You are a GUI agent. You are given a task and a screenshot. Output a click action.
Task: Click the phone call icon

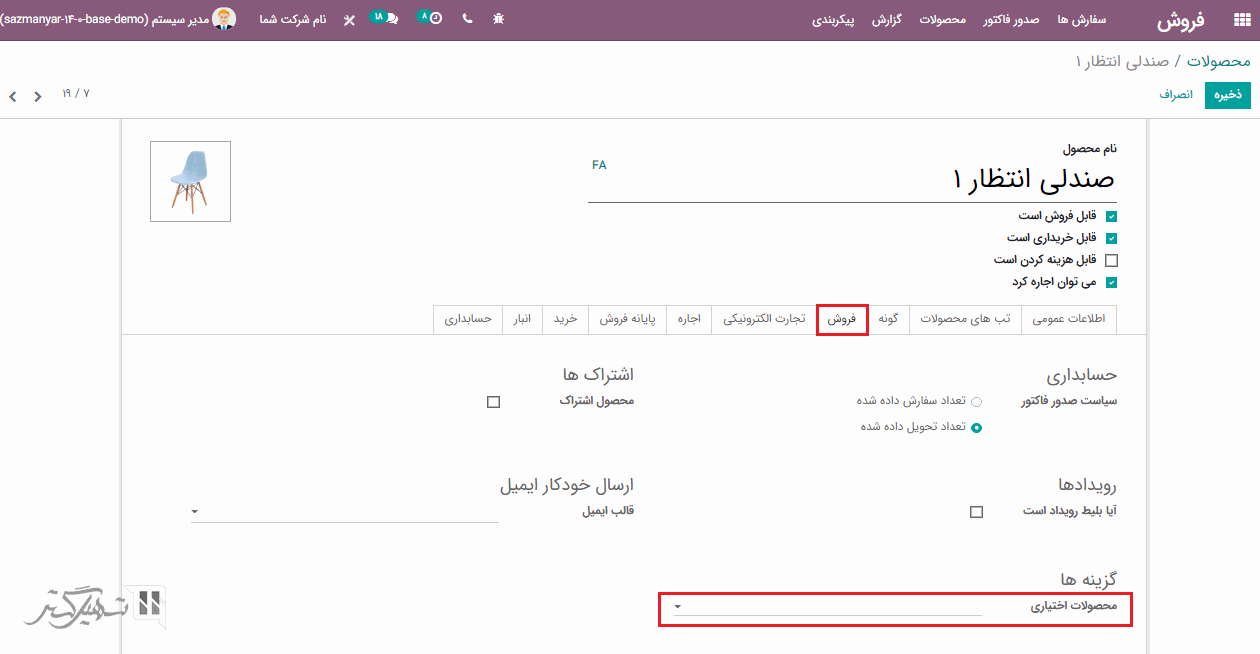467,19
